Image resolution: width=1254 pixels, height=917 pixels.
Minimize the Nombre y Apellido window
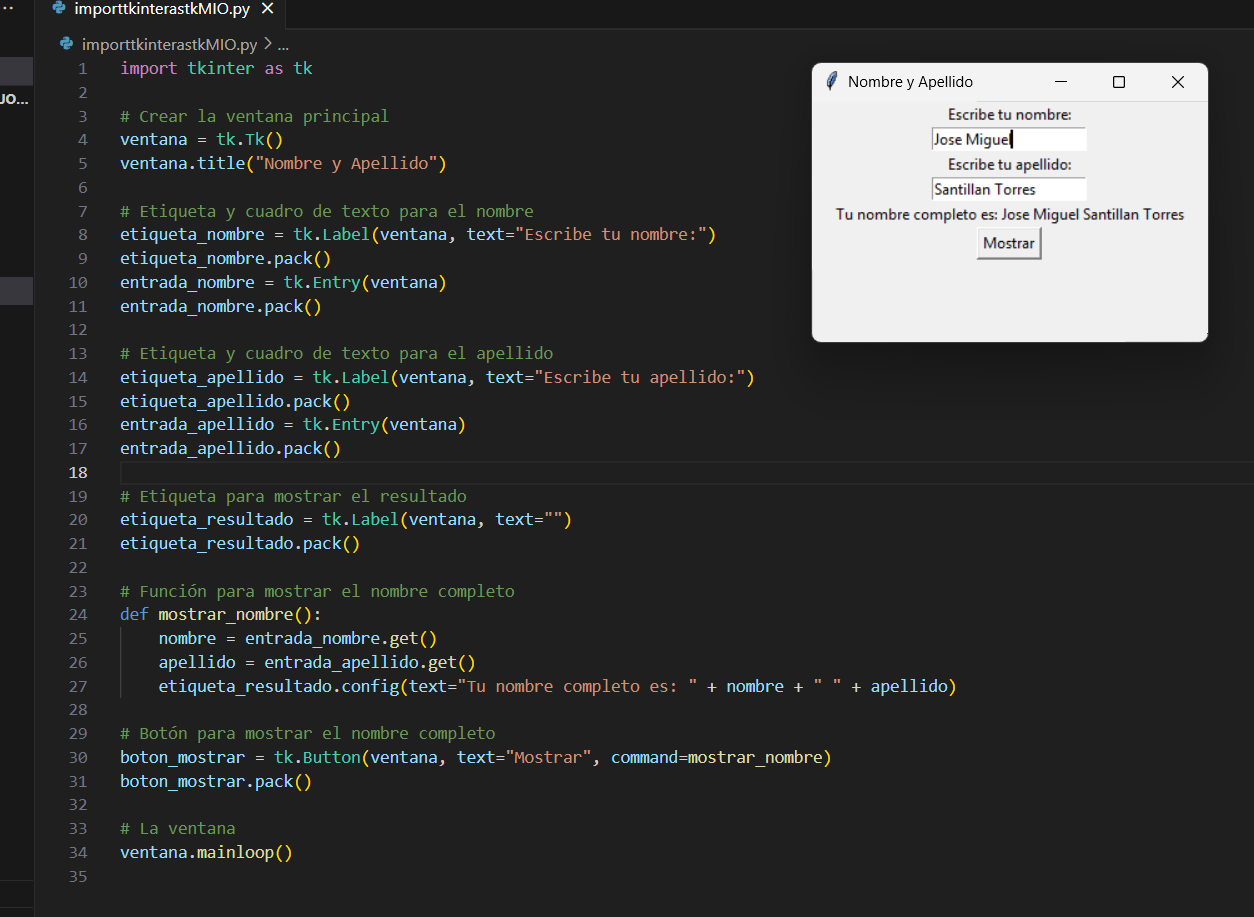[1061, 82]
